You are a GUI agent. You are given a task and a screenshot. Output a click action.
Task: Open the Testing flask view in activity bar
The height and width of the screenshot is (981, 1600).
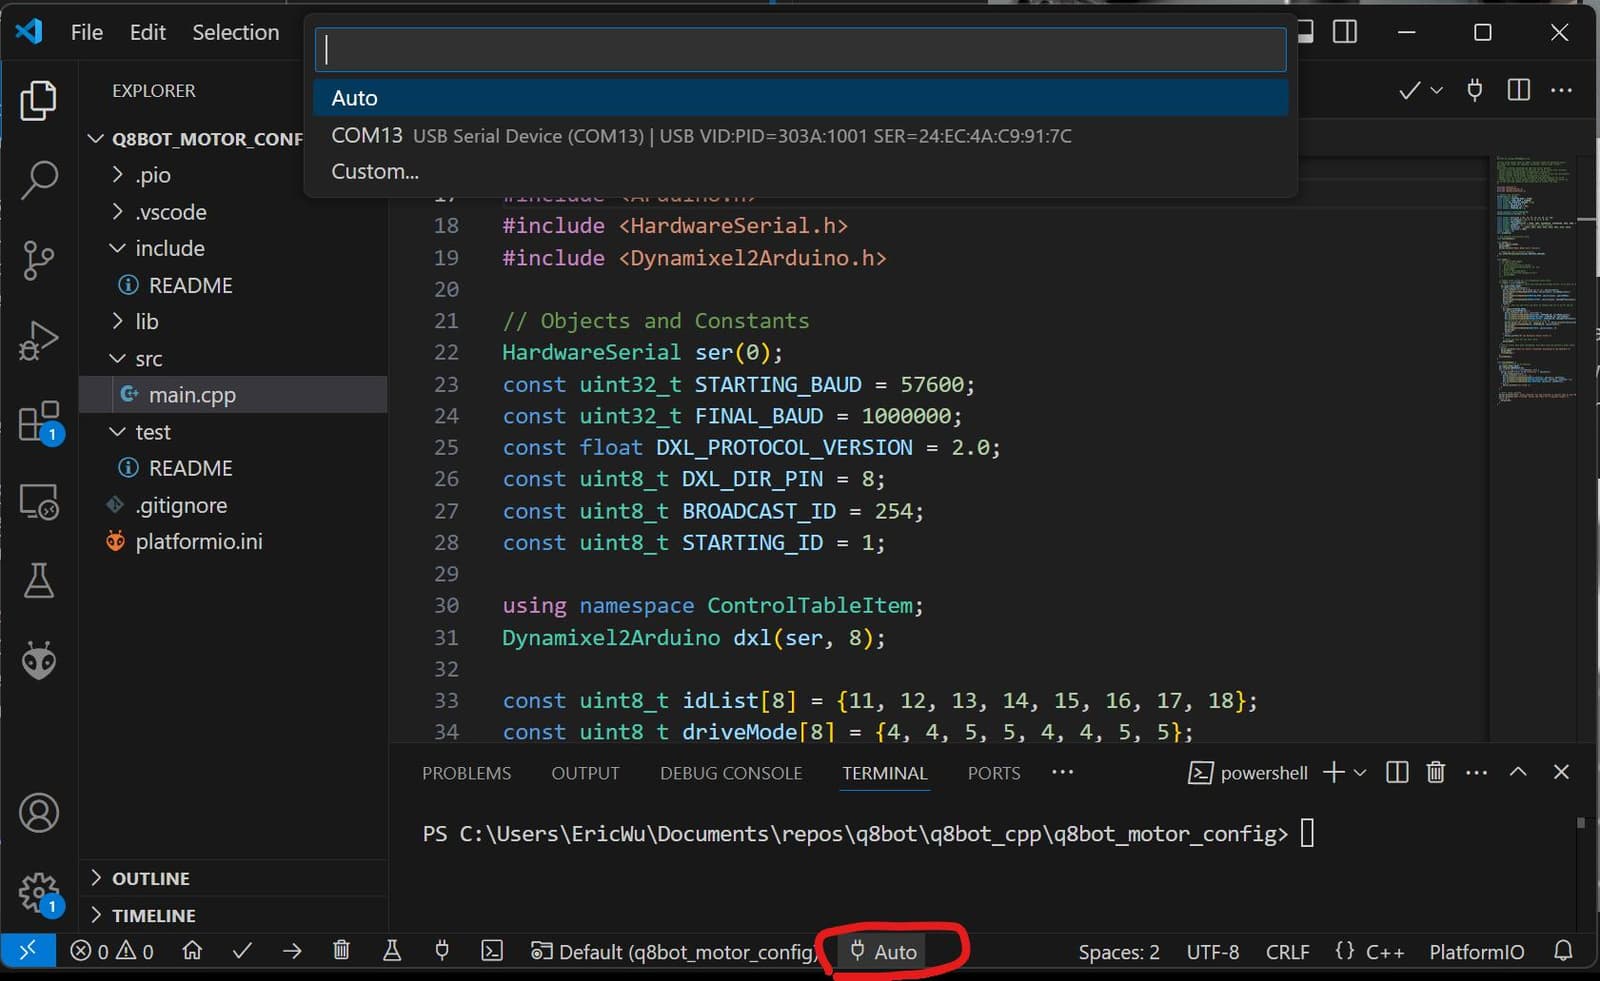coord(38,580)
